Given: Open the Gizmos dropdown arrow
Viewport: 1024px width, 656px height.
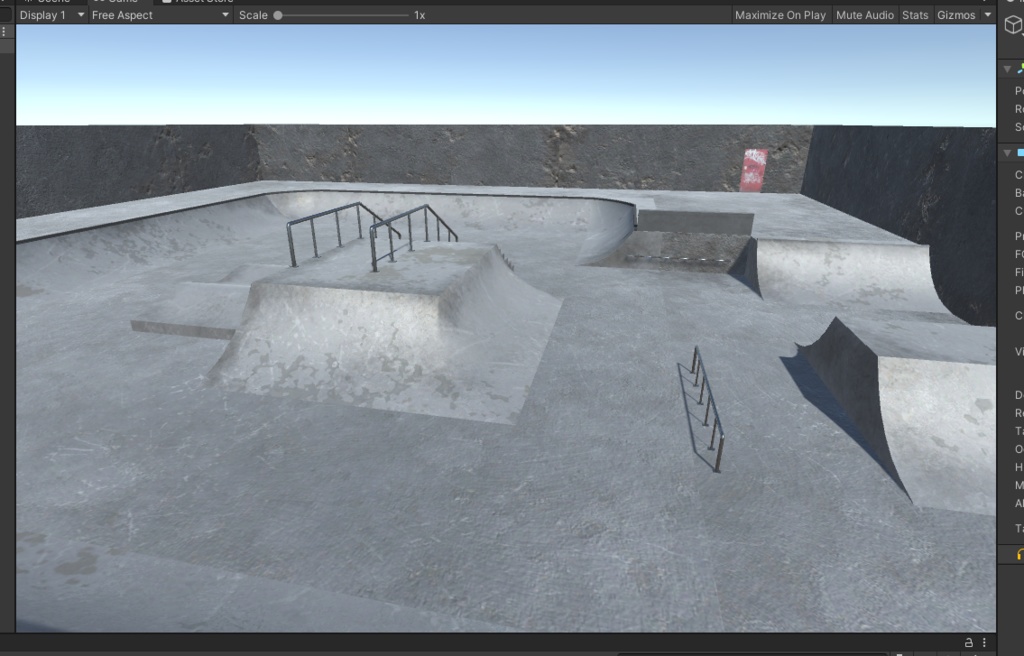Looking at the screenshot, I should pyautogui.click(x=987, y=15).
